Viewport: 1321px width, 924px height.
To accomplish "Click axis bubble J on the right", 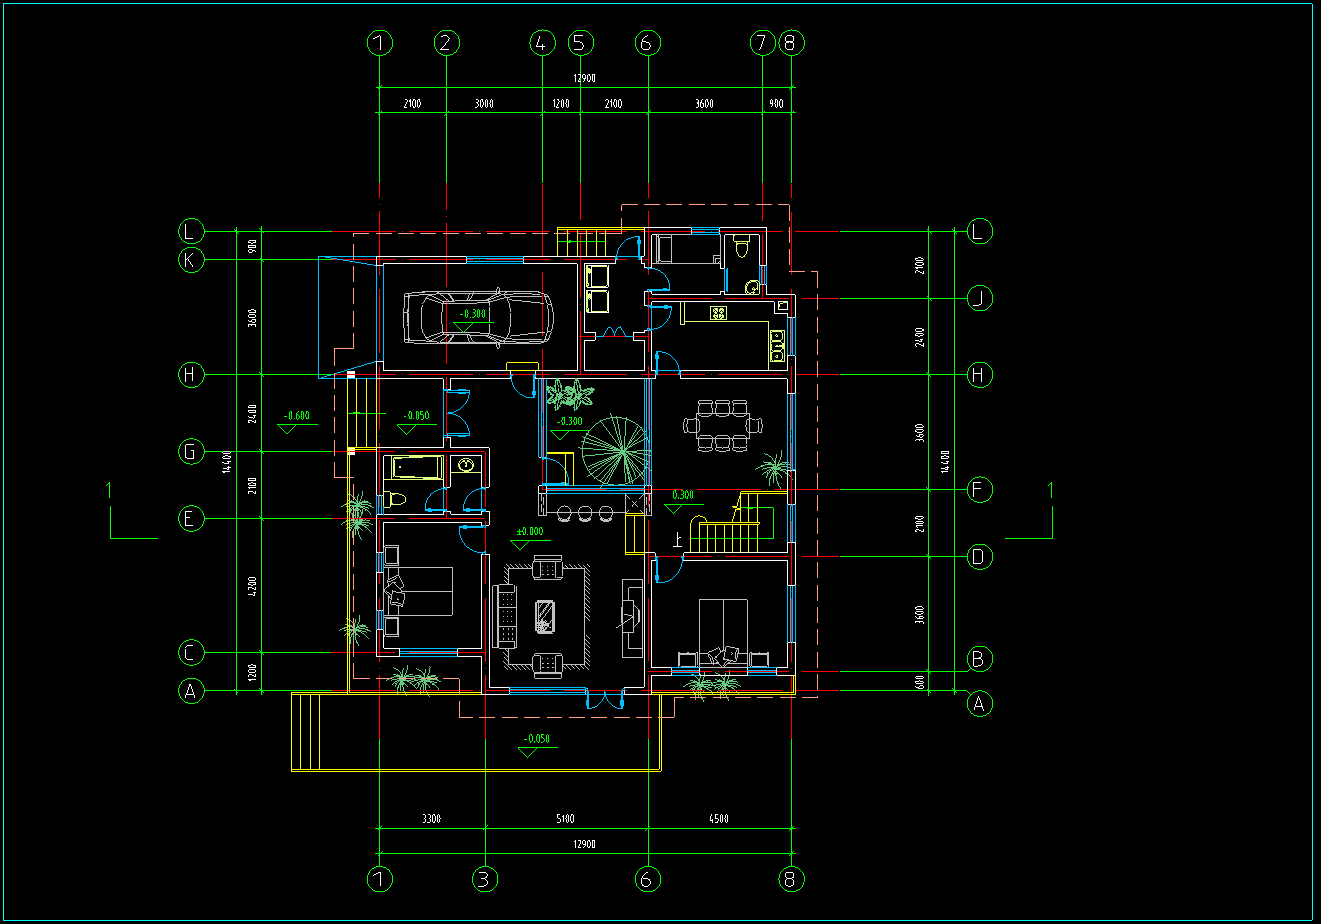I will (x=980, y=298).
